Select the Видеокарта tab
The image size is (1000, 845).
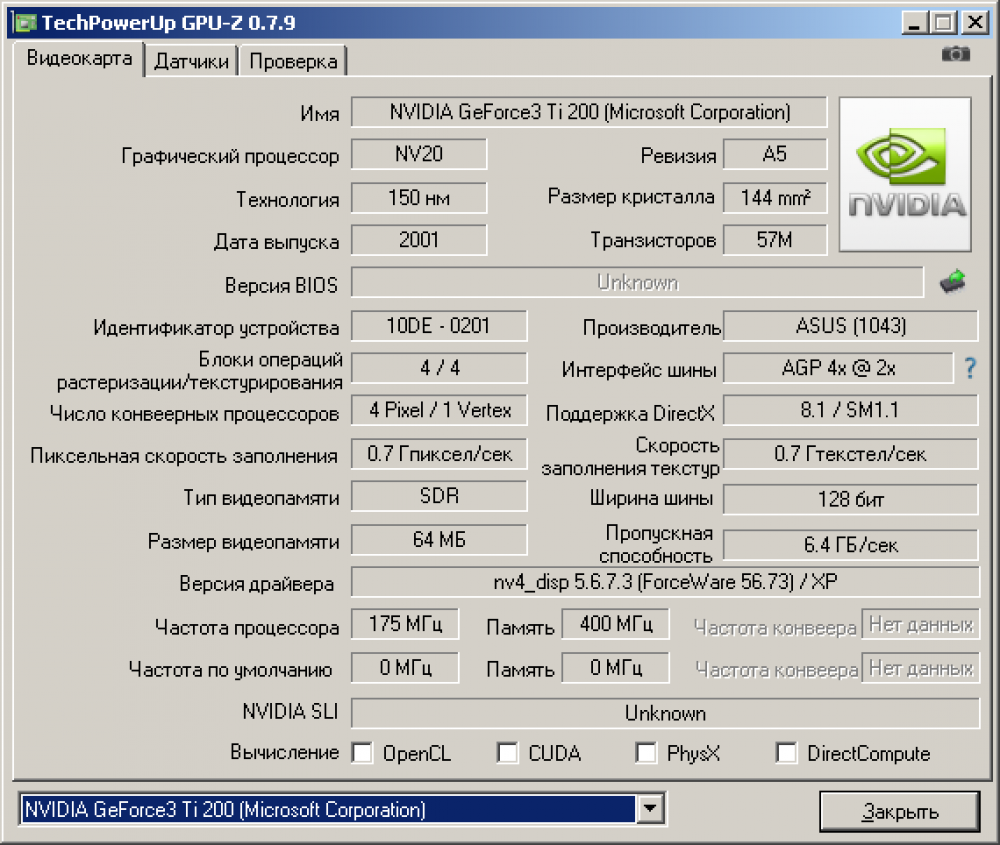pyautogui.click(x=79, y=58)
